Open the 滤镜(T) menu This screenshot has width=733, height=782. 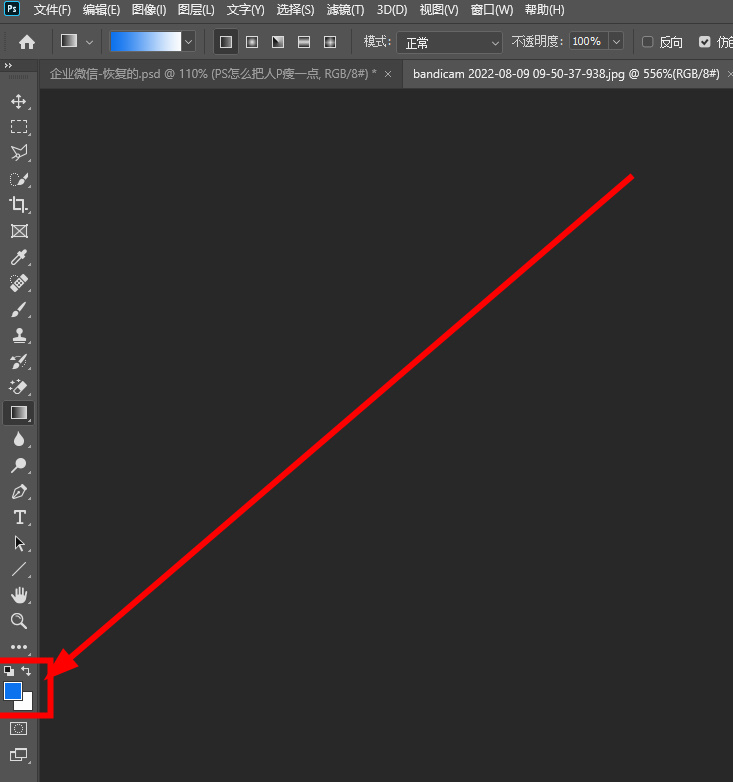click(x=345, y=10)
